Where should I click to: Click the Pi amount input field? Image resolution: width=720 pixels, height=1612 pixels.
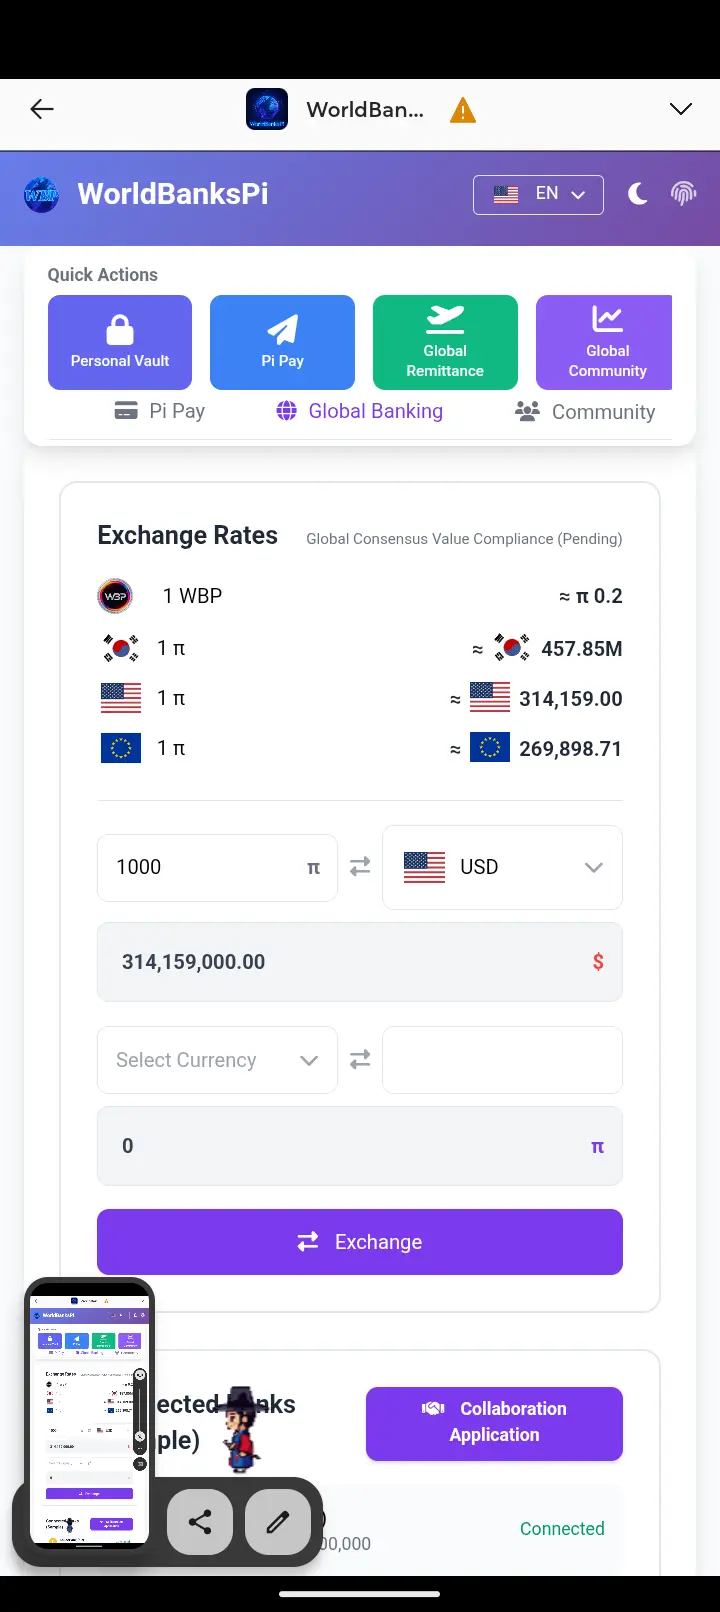point(205,867)
